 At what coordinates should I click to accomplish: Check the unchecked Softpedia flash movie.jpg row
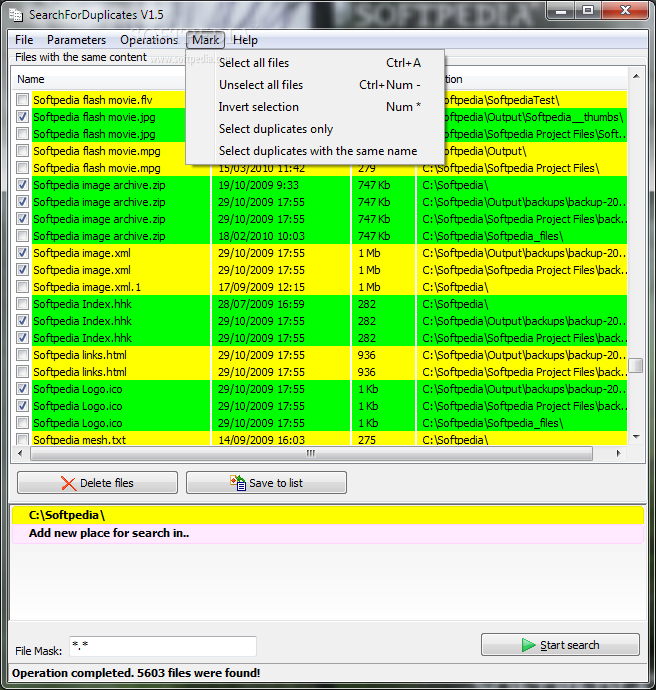tap(22, 134)
